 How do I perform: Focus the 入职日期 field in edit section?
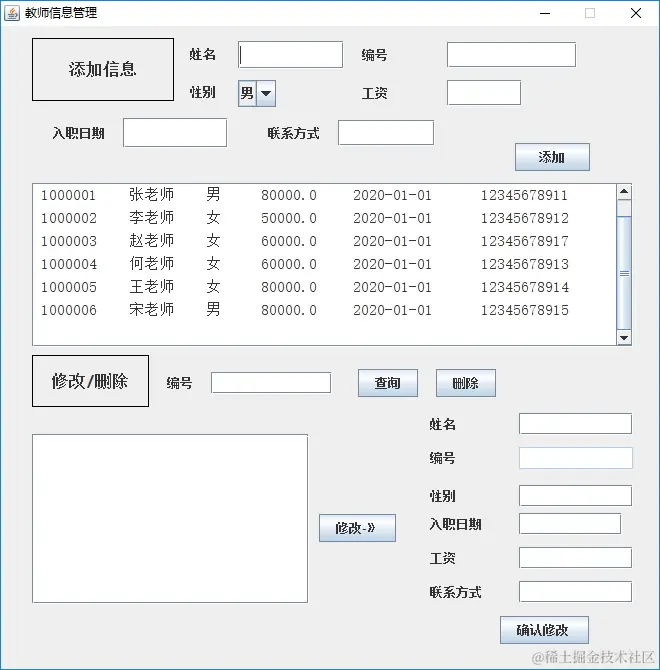[x=570, y=523]
